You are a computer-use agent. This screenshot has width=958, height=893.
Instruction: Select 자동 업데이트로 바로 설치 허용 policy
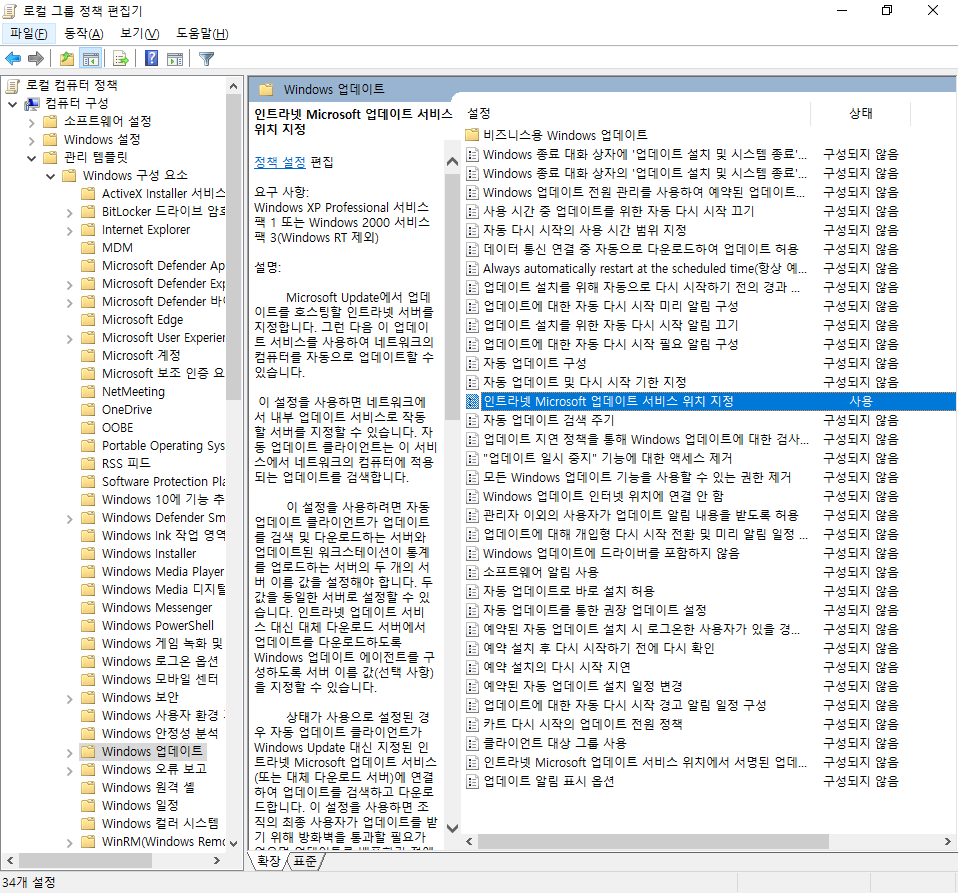pyautogui.click(x=568, y=591)
